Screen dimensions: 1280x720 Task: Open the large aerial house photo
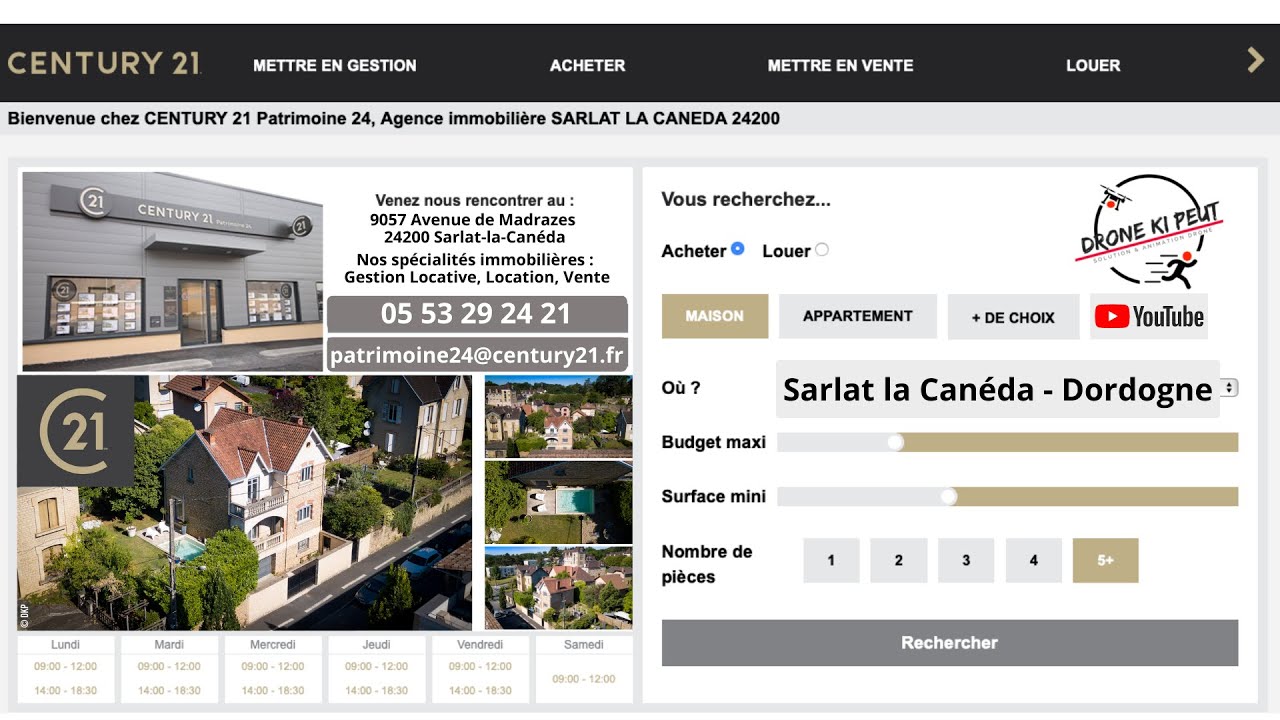[x=244, y=503]
